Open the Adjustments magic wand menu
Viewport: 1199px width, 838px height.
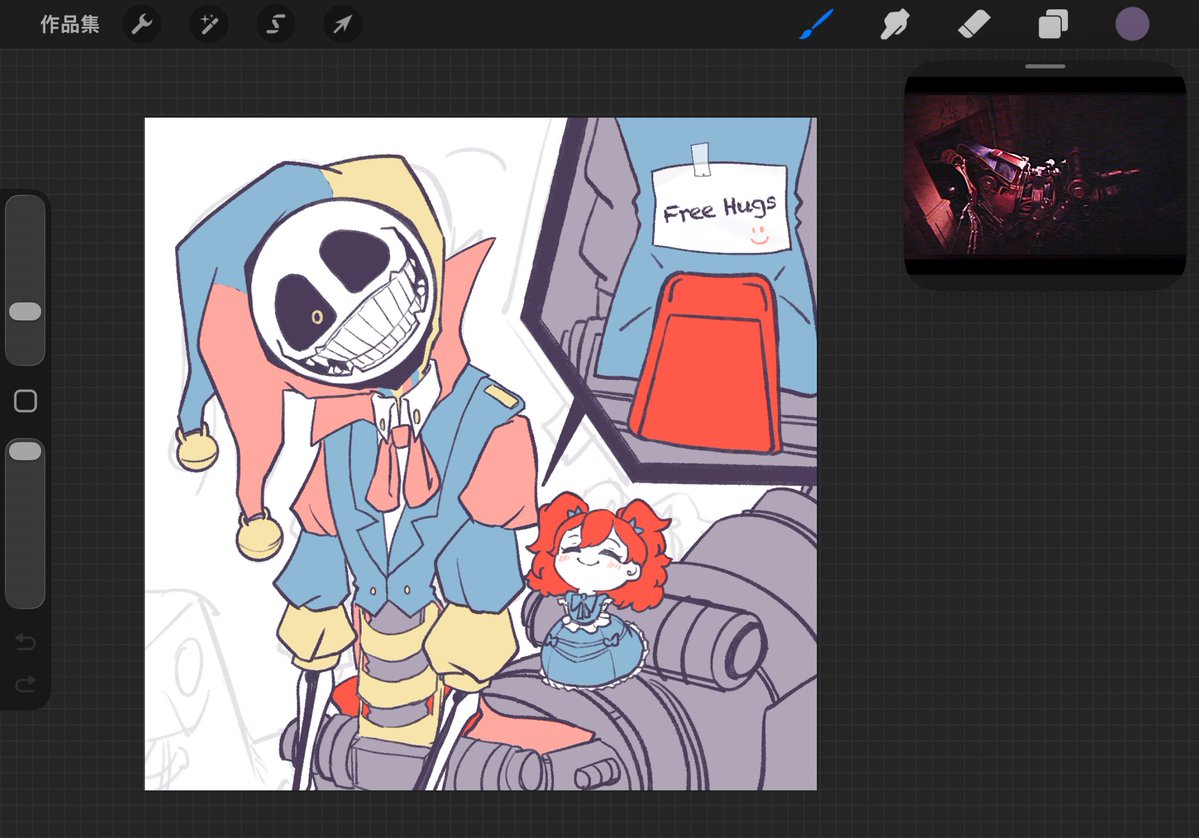pos(209,24)
